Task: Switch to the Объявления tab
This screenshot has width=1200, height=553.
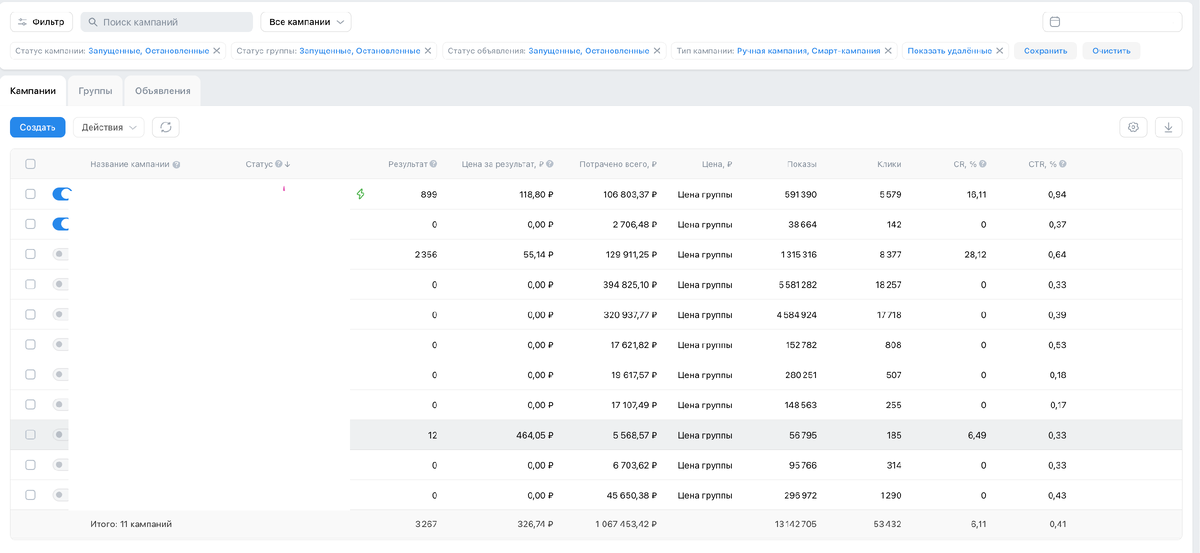Action: click(163, 90)
